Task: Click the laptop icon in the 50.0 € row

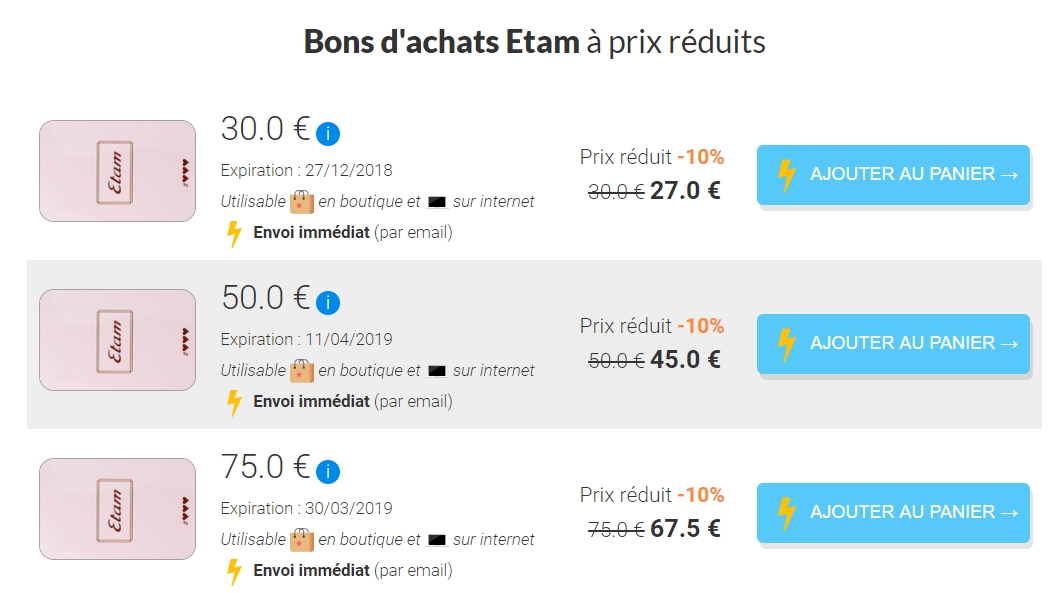Action: 437,371
